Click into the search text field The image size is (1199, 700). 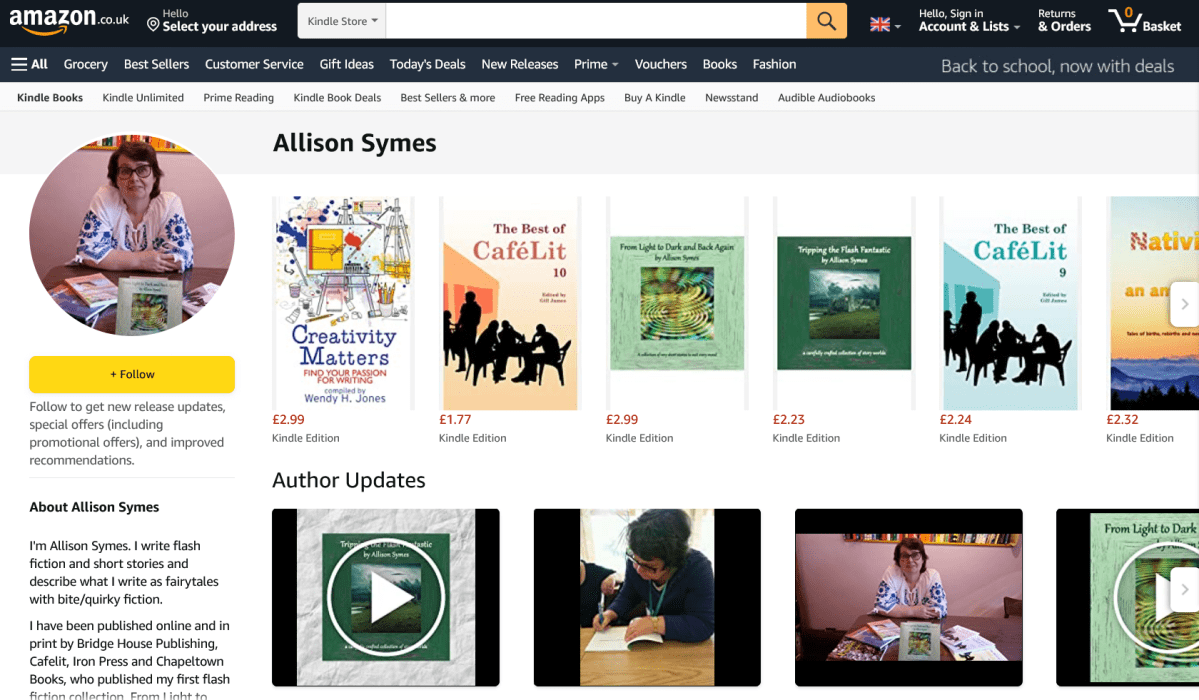point(596,21)
